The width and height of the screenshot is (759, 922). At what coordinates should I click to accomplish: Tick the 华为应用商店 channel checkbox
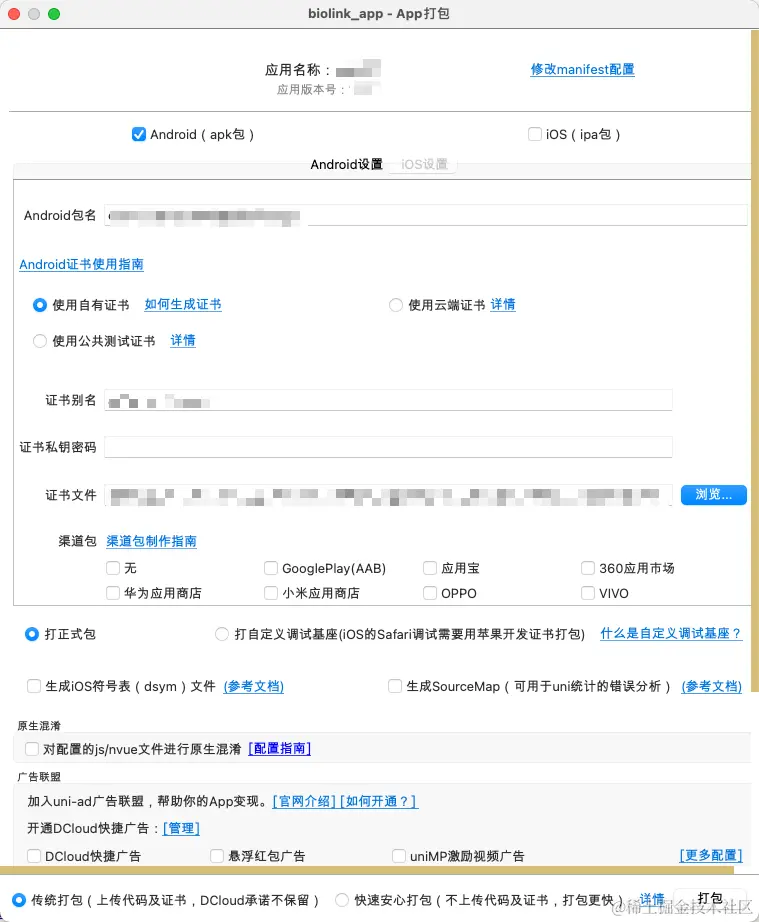point(113,593)
